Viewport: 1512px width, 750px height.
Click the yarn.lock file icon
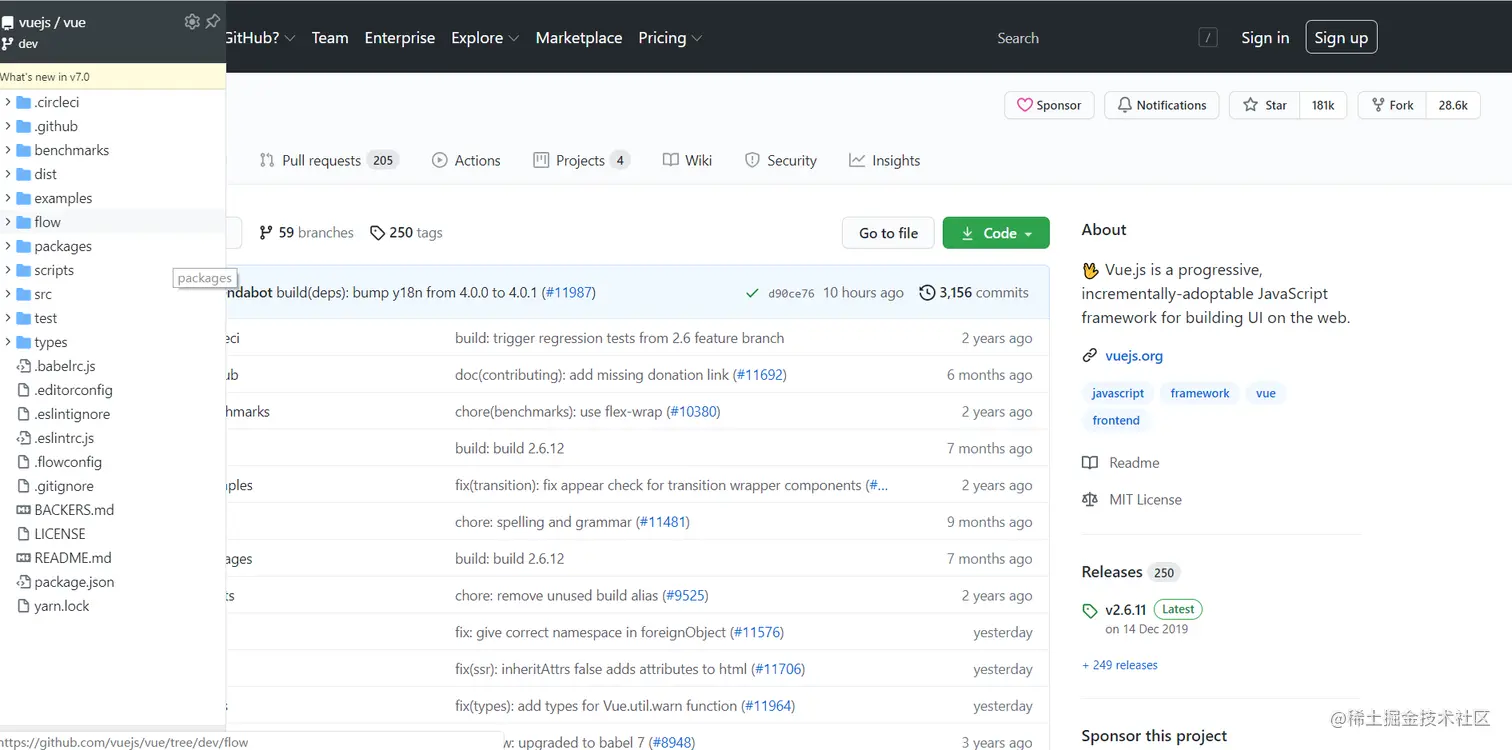click(24, 606)
